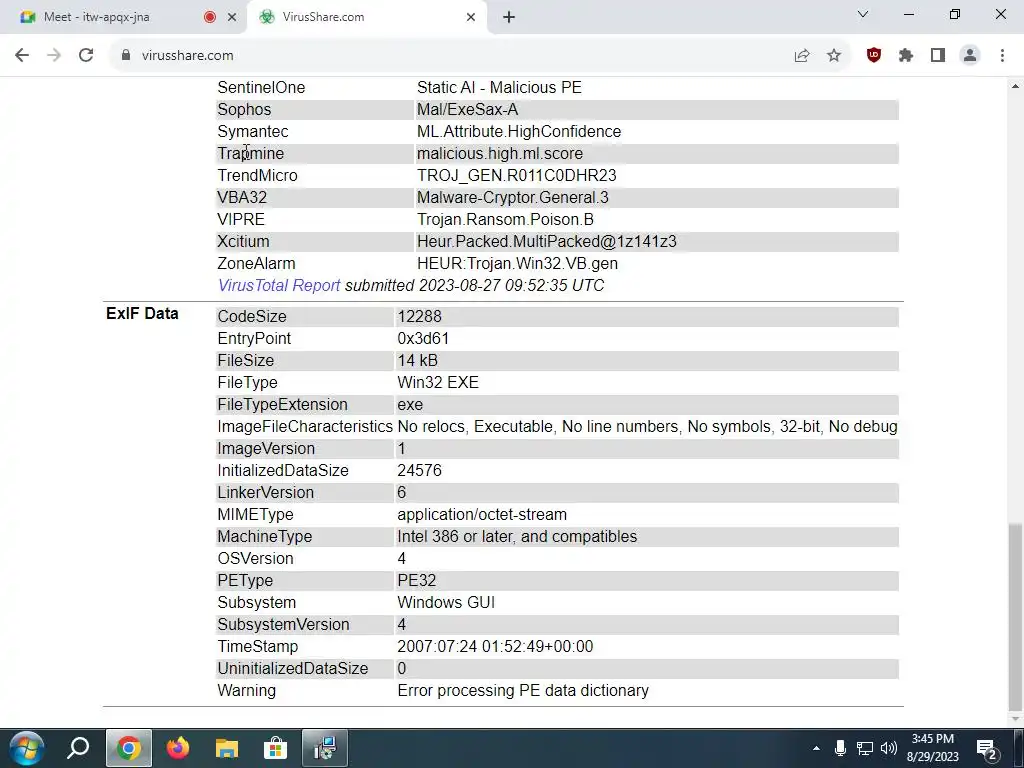Click the forward navigation arrow
The width and height of the screenshot is (1024, 768).
click(x=54, y=56)
